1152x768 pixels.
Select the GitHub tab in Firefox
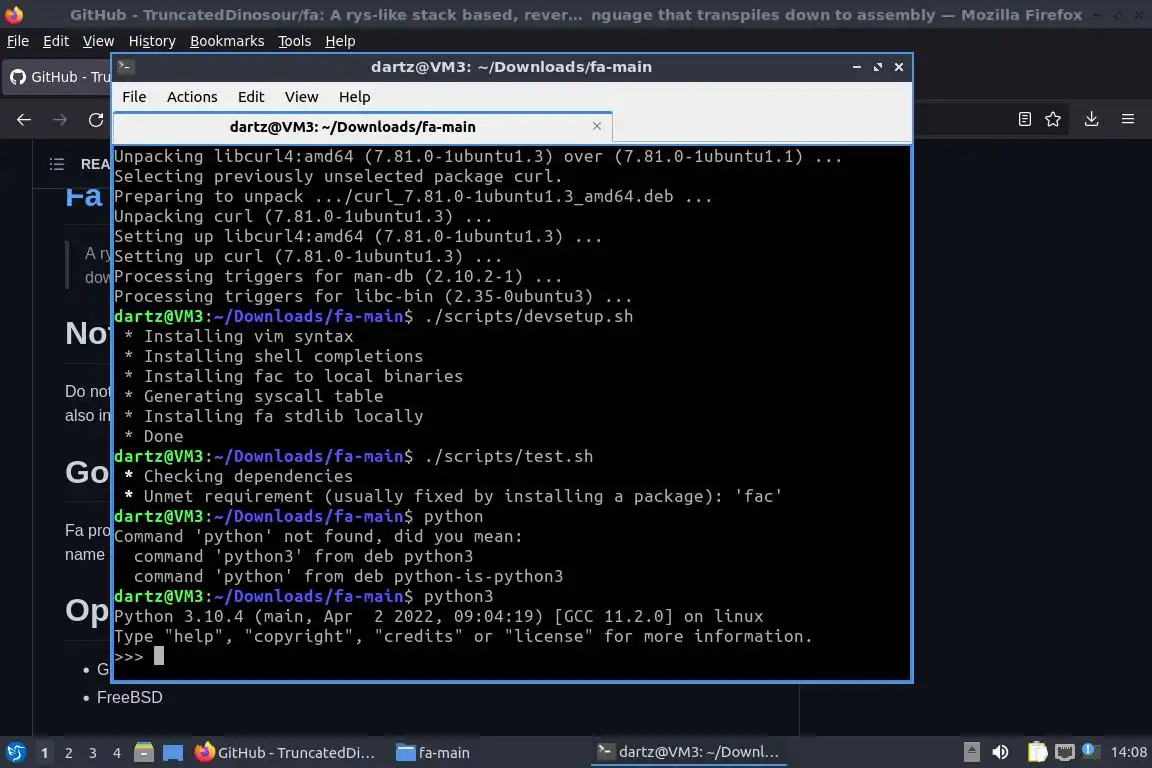(58, 77)
